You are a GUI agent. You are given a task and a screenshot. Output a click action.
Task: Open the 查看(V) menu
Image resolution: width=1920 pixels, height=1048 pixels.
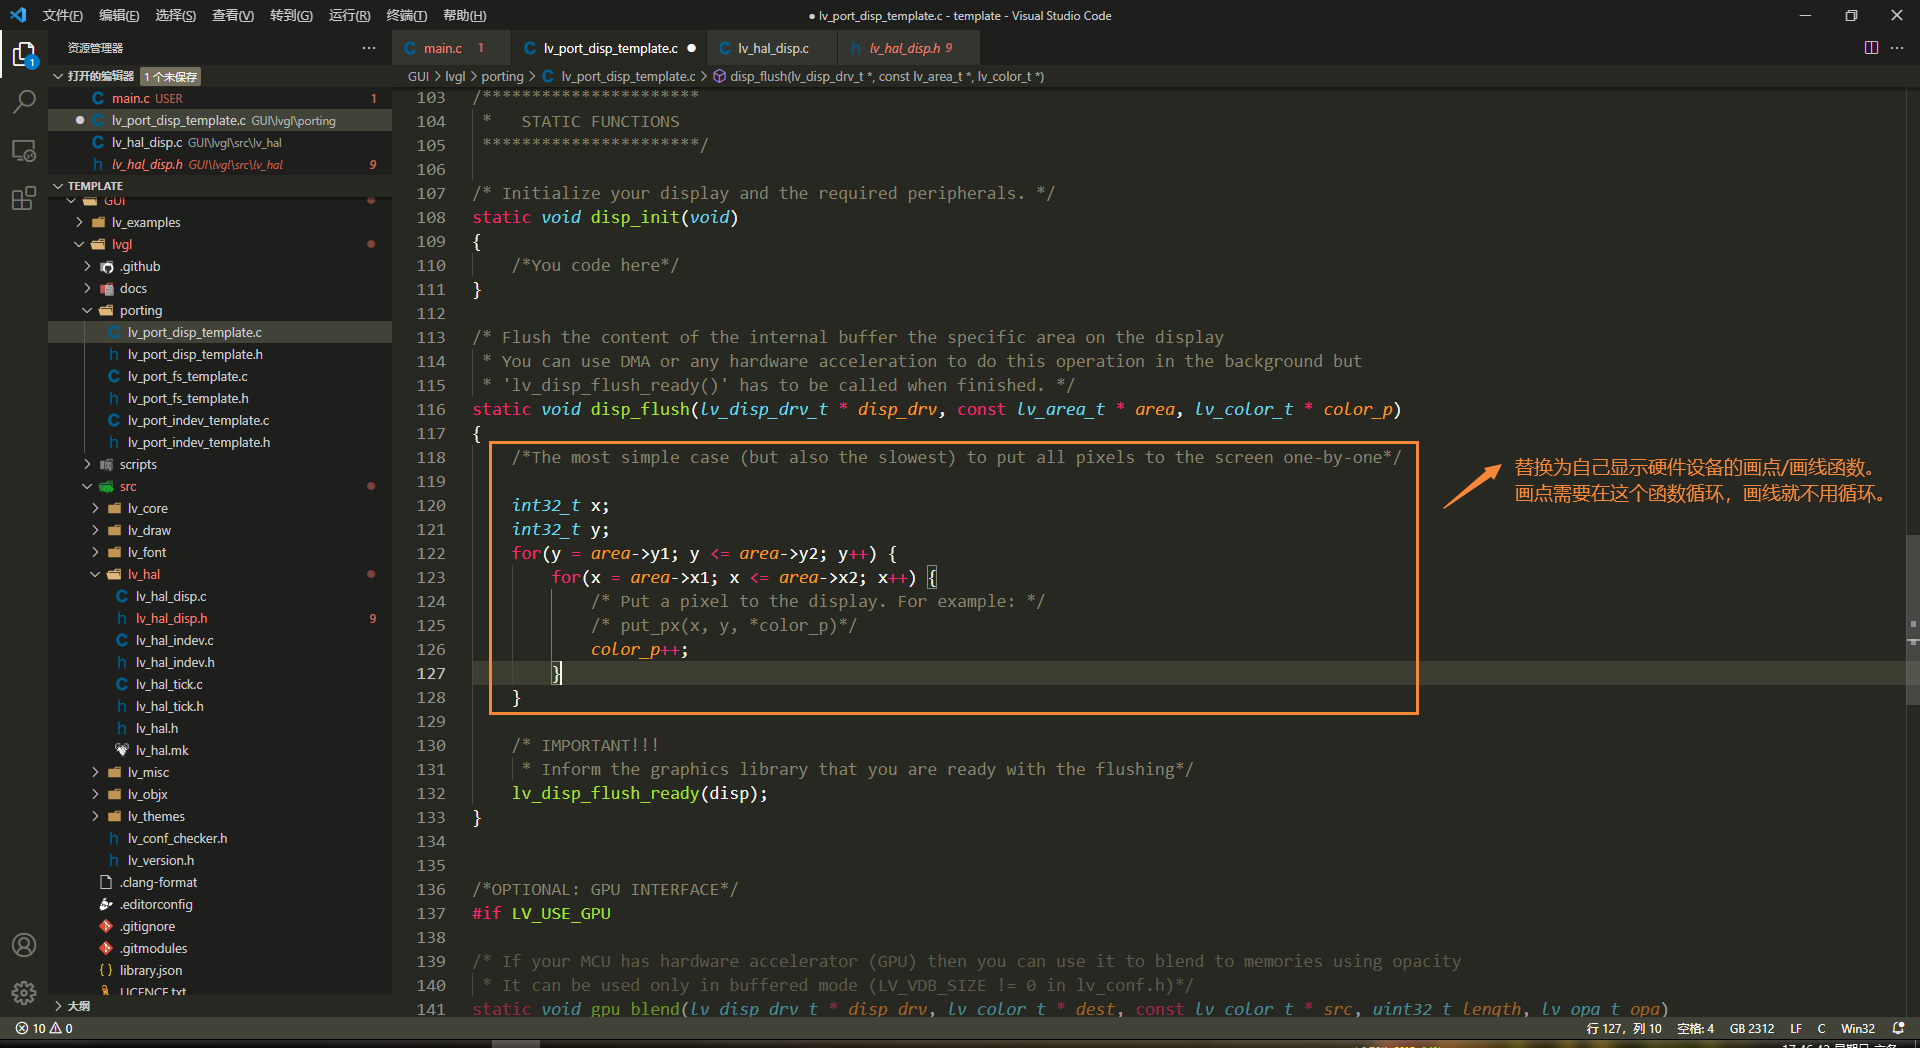233,15
